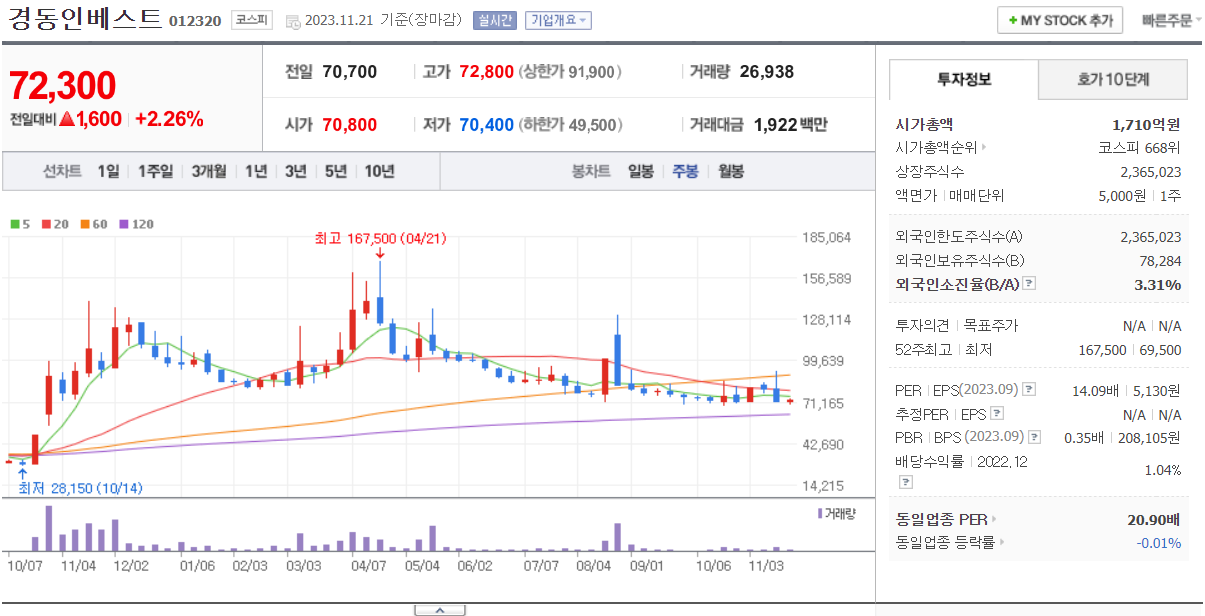Click the current price 72,300

62,87
